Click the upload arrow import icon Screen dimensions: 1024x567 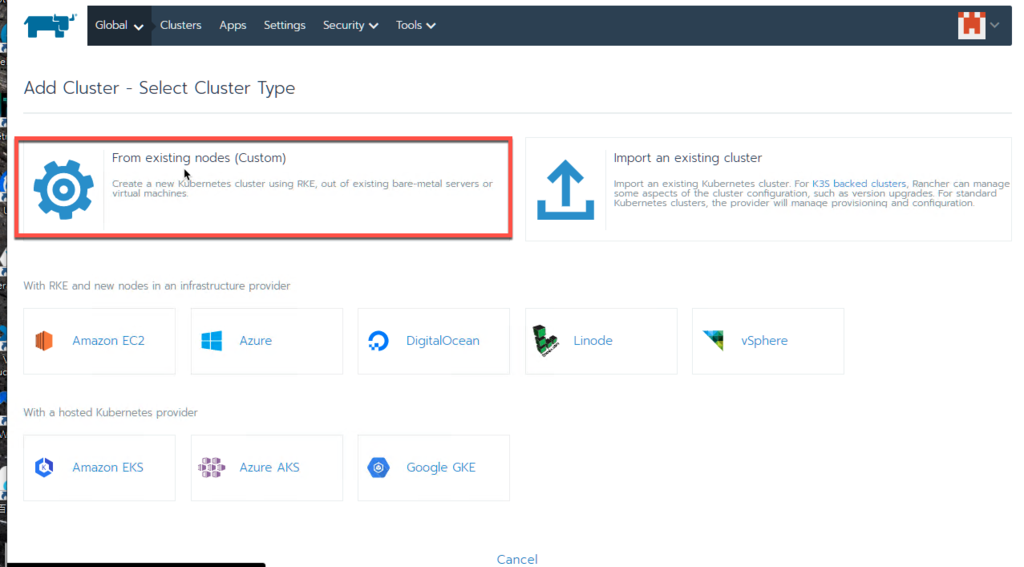tap(566, 189)
